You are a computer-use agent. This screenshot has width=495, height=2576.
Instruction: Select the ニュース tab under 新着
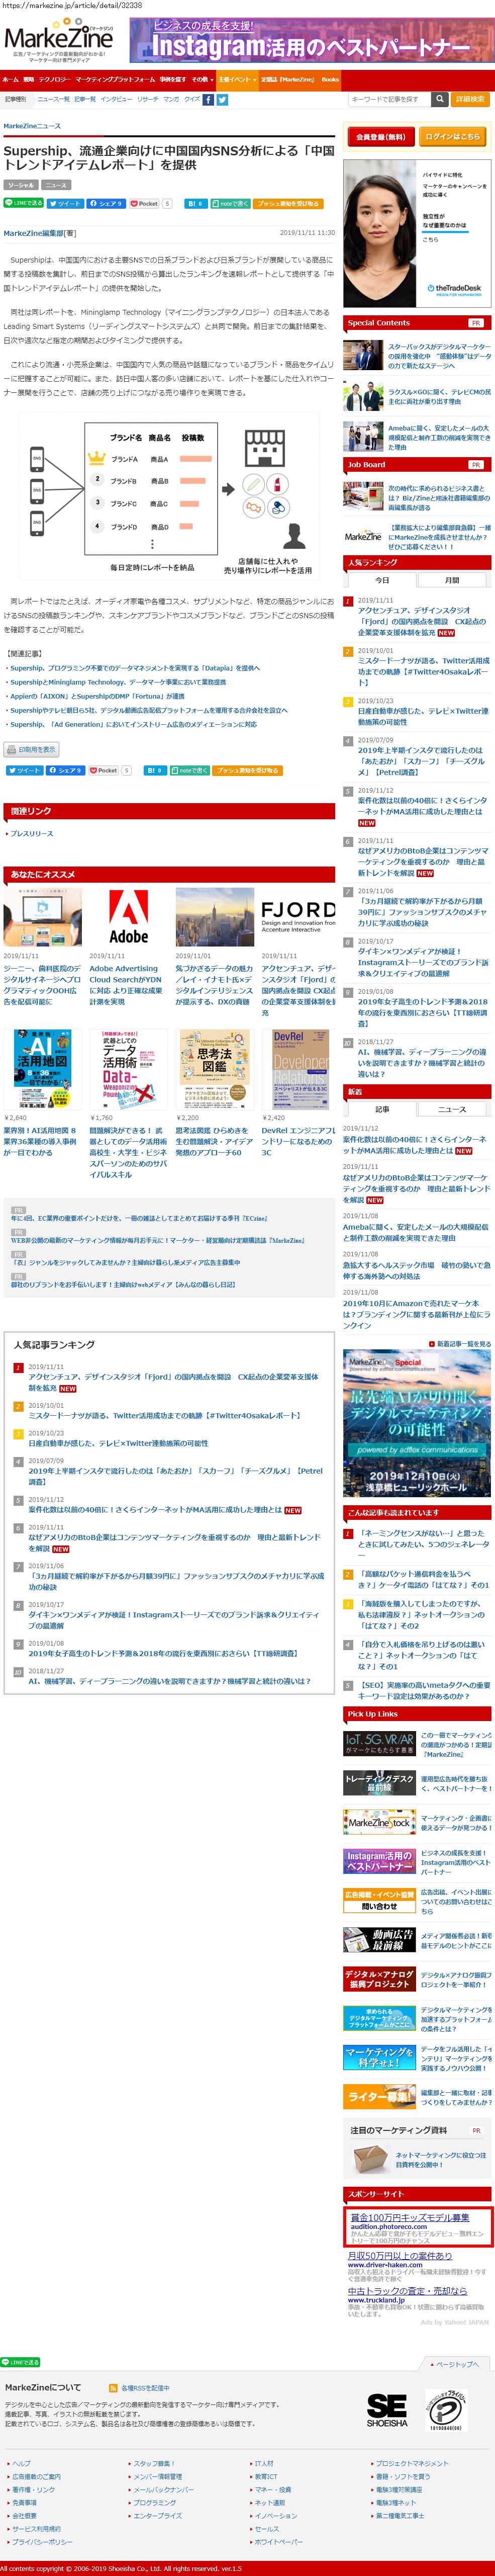point(452,1109)
